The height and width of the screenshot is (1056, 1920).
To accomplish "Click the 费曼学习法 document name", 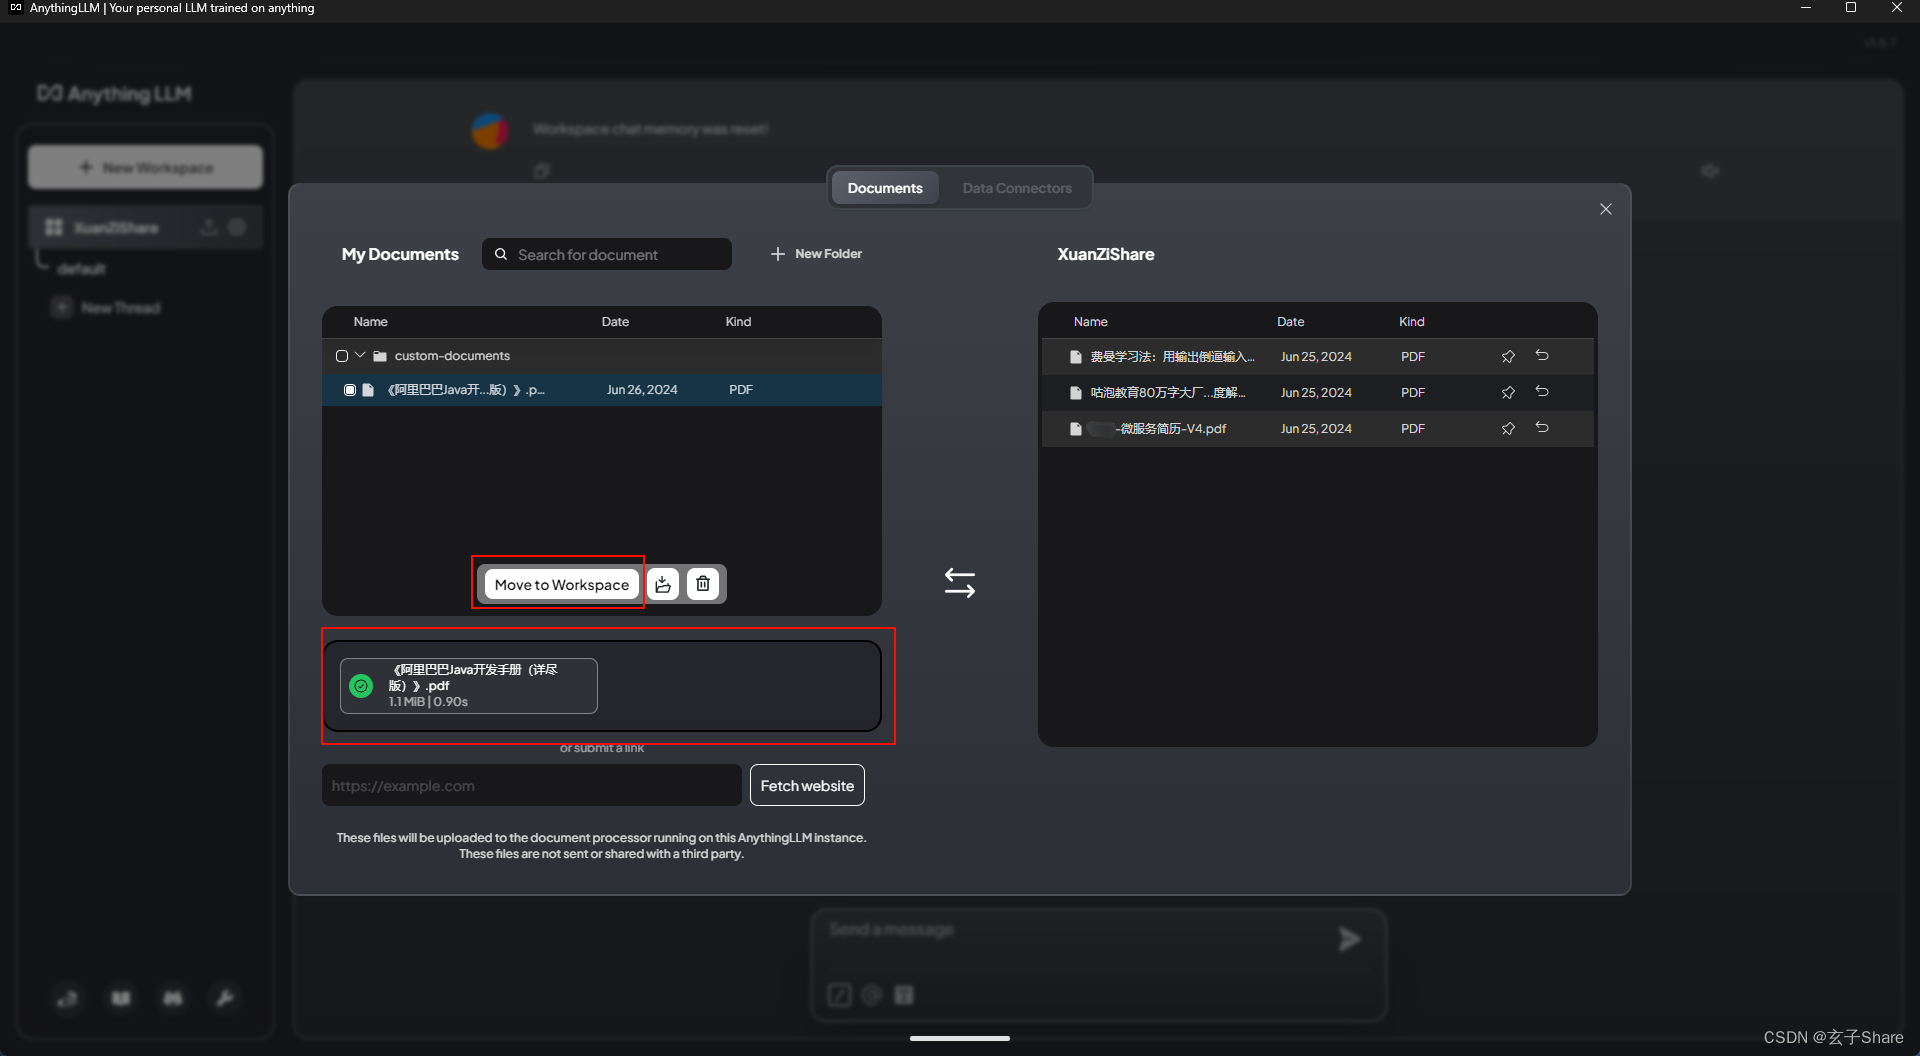I will pos(1172,357).
